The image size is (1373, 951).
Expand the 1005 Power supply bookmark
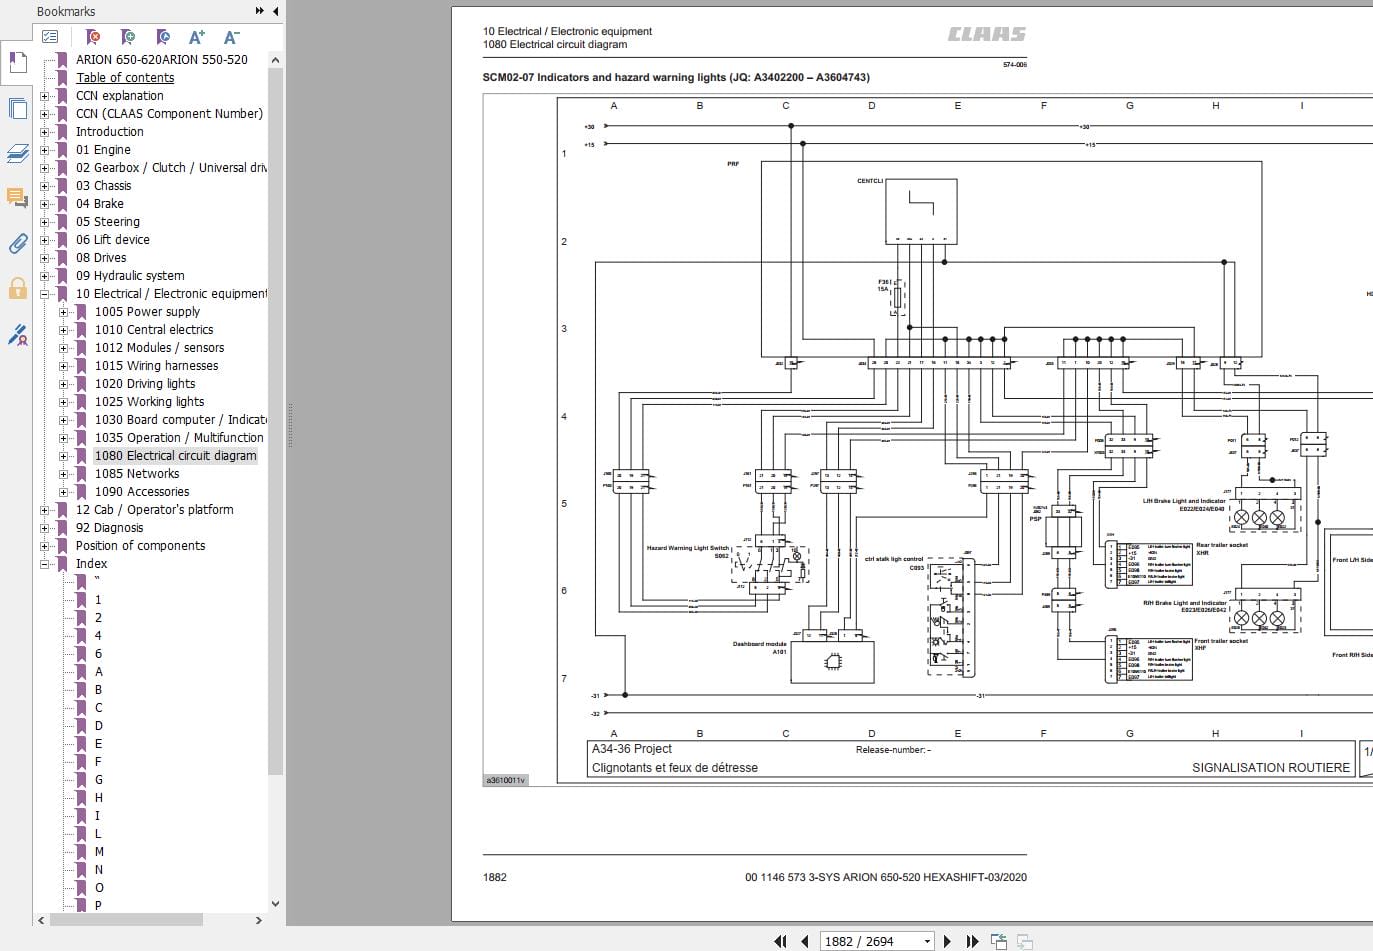click(x=63, y=312)
